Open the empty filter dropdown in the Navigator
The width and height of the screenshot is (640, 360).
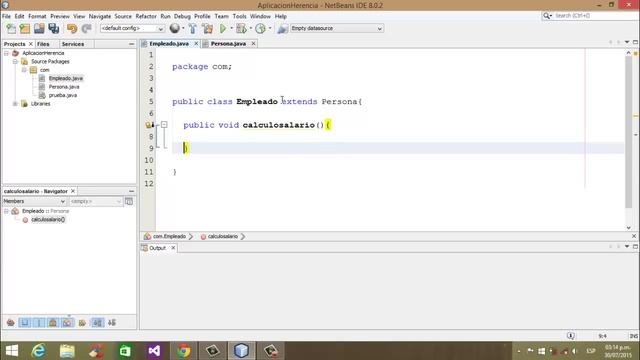tap(96, 201)
